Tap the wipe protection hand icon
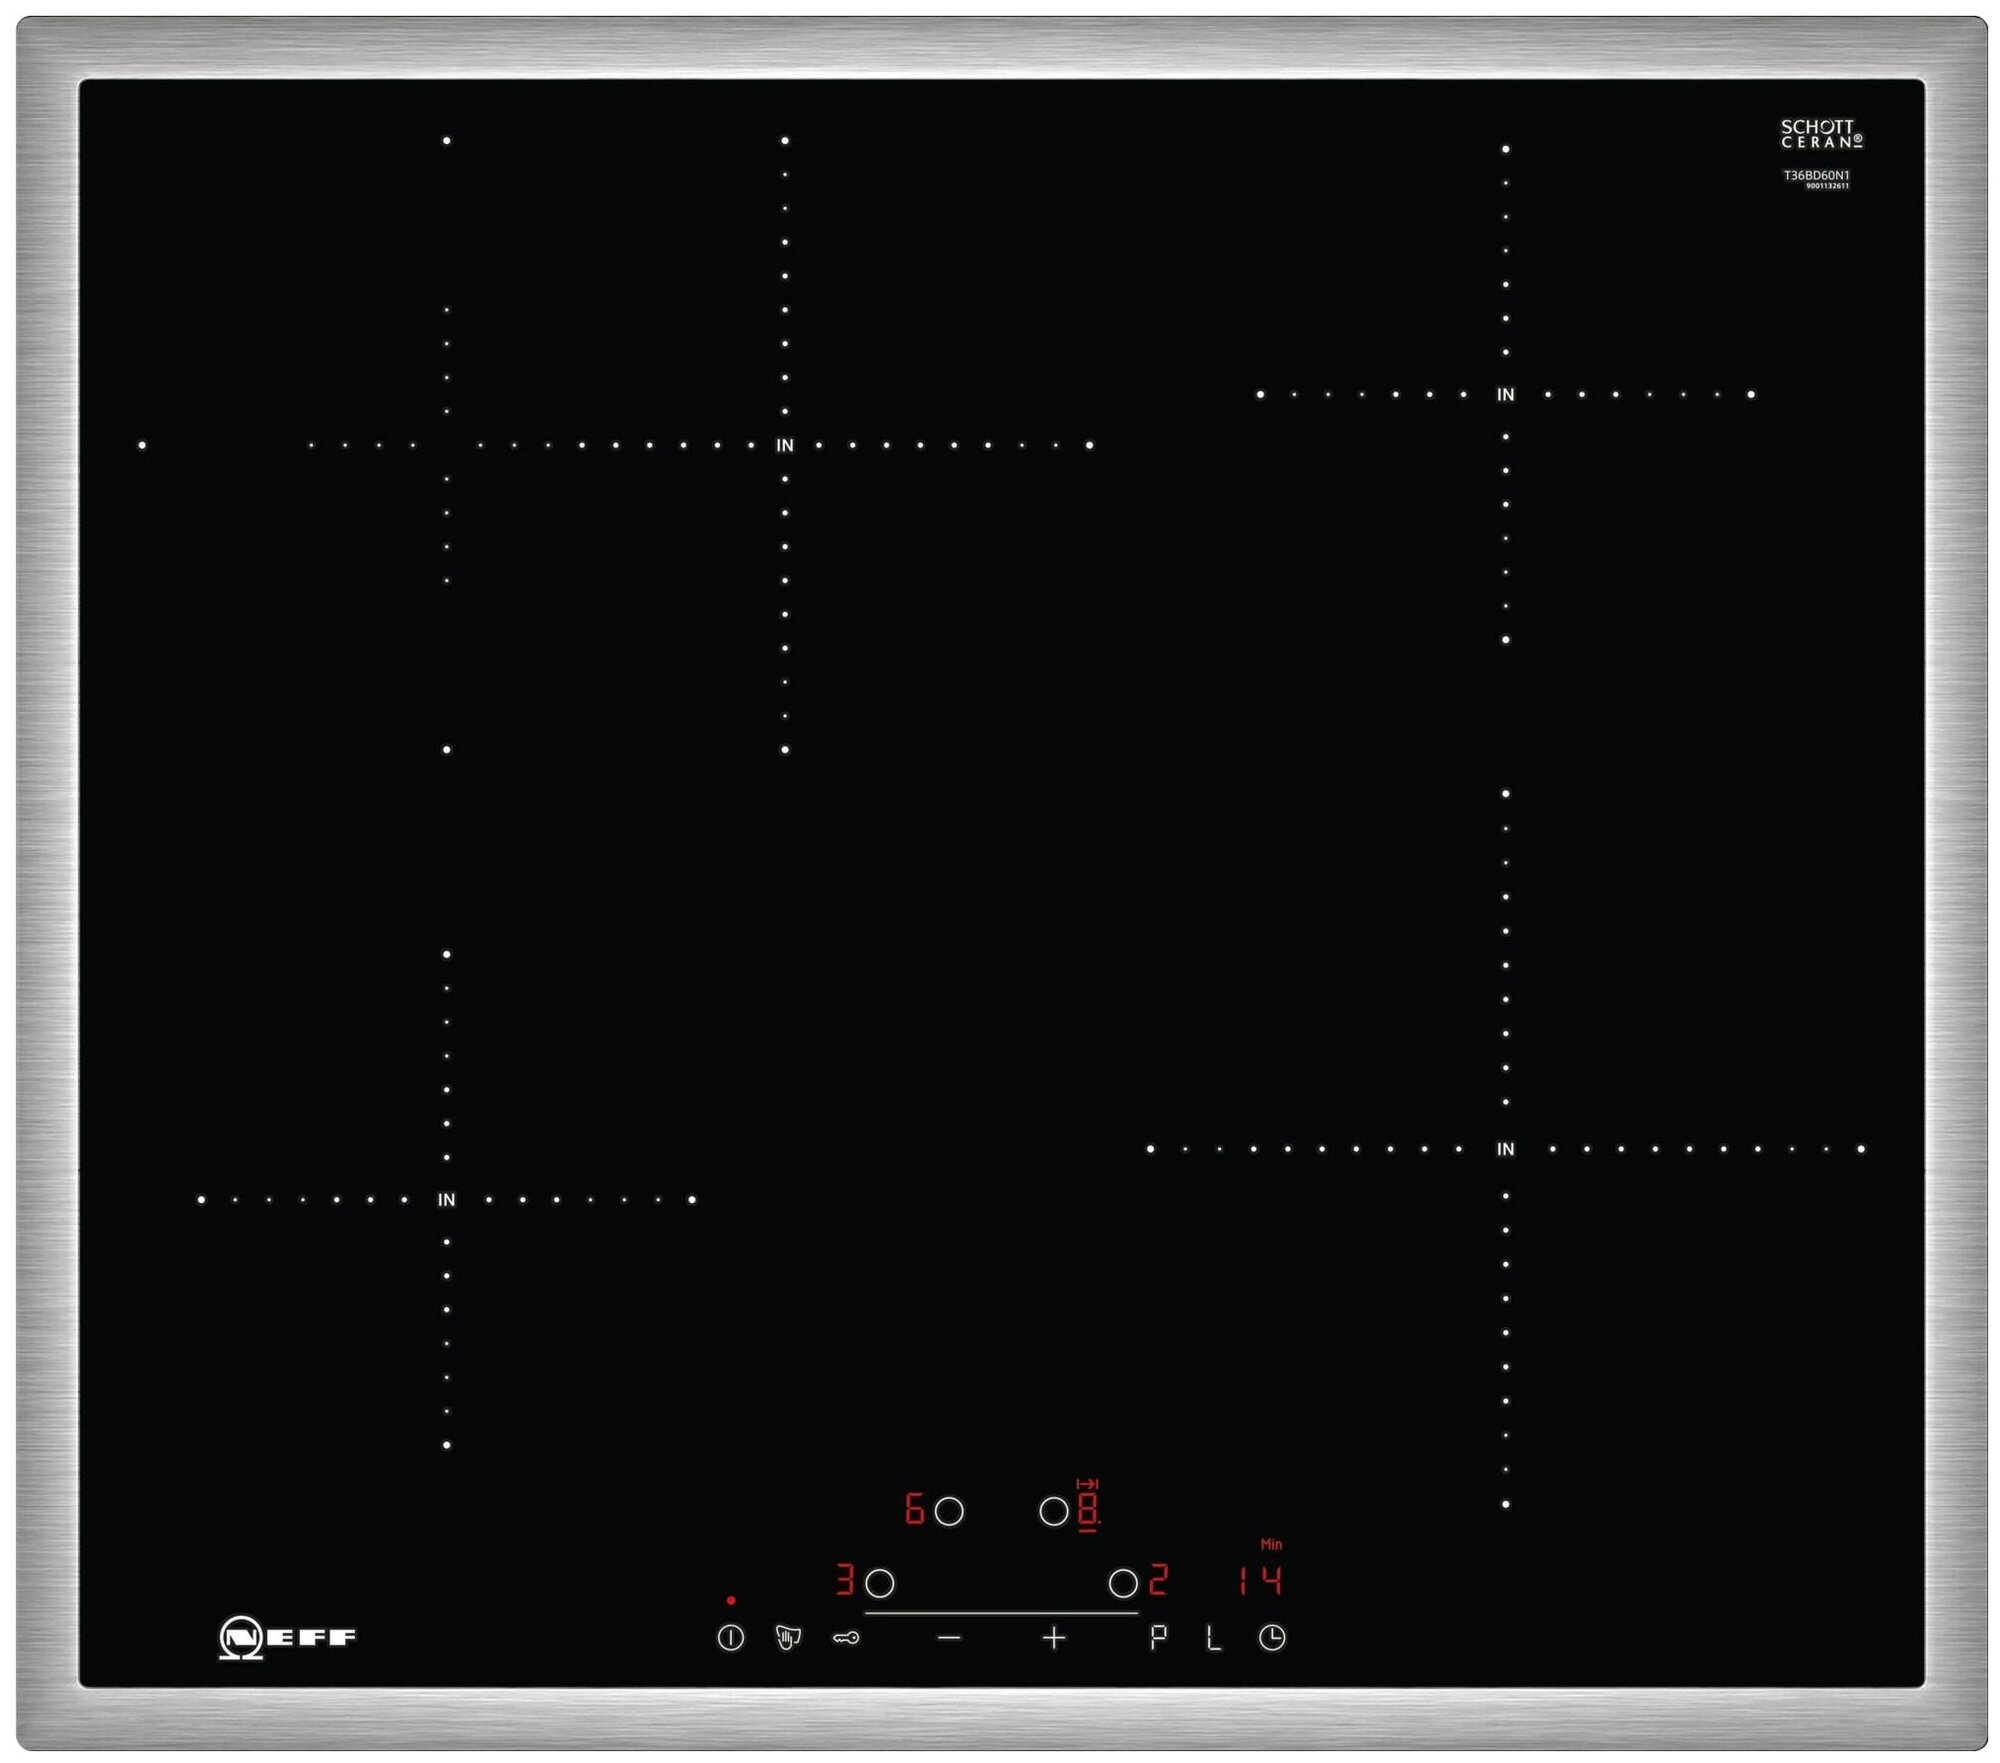The image size is (2000, 1763). click(788, 1638)
